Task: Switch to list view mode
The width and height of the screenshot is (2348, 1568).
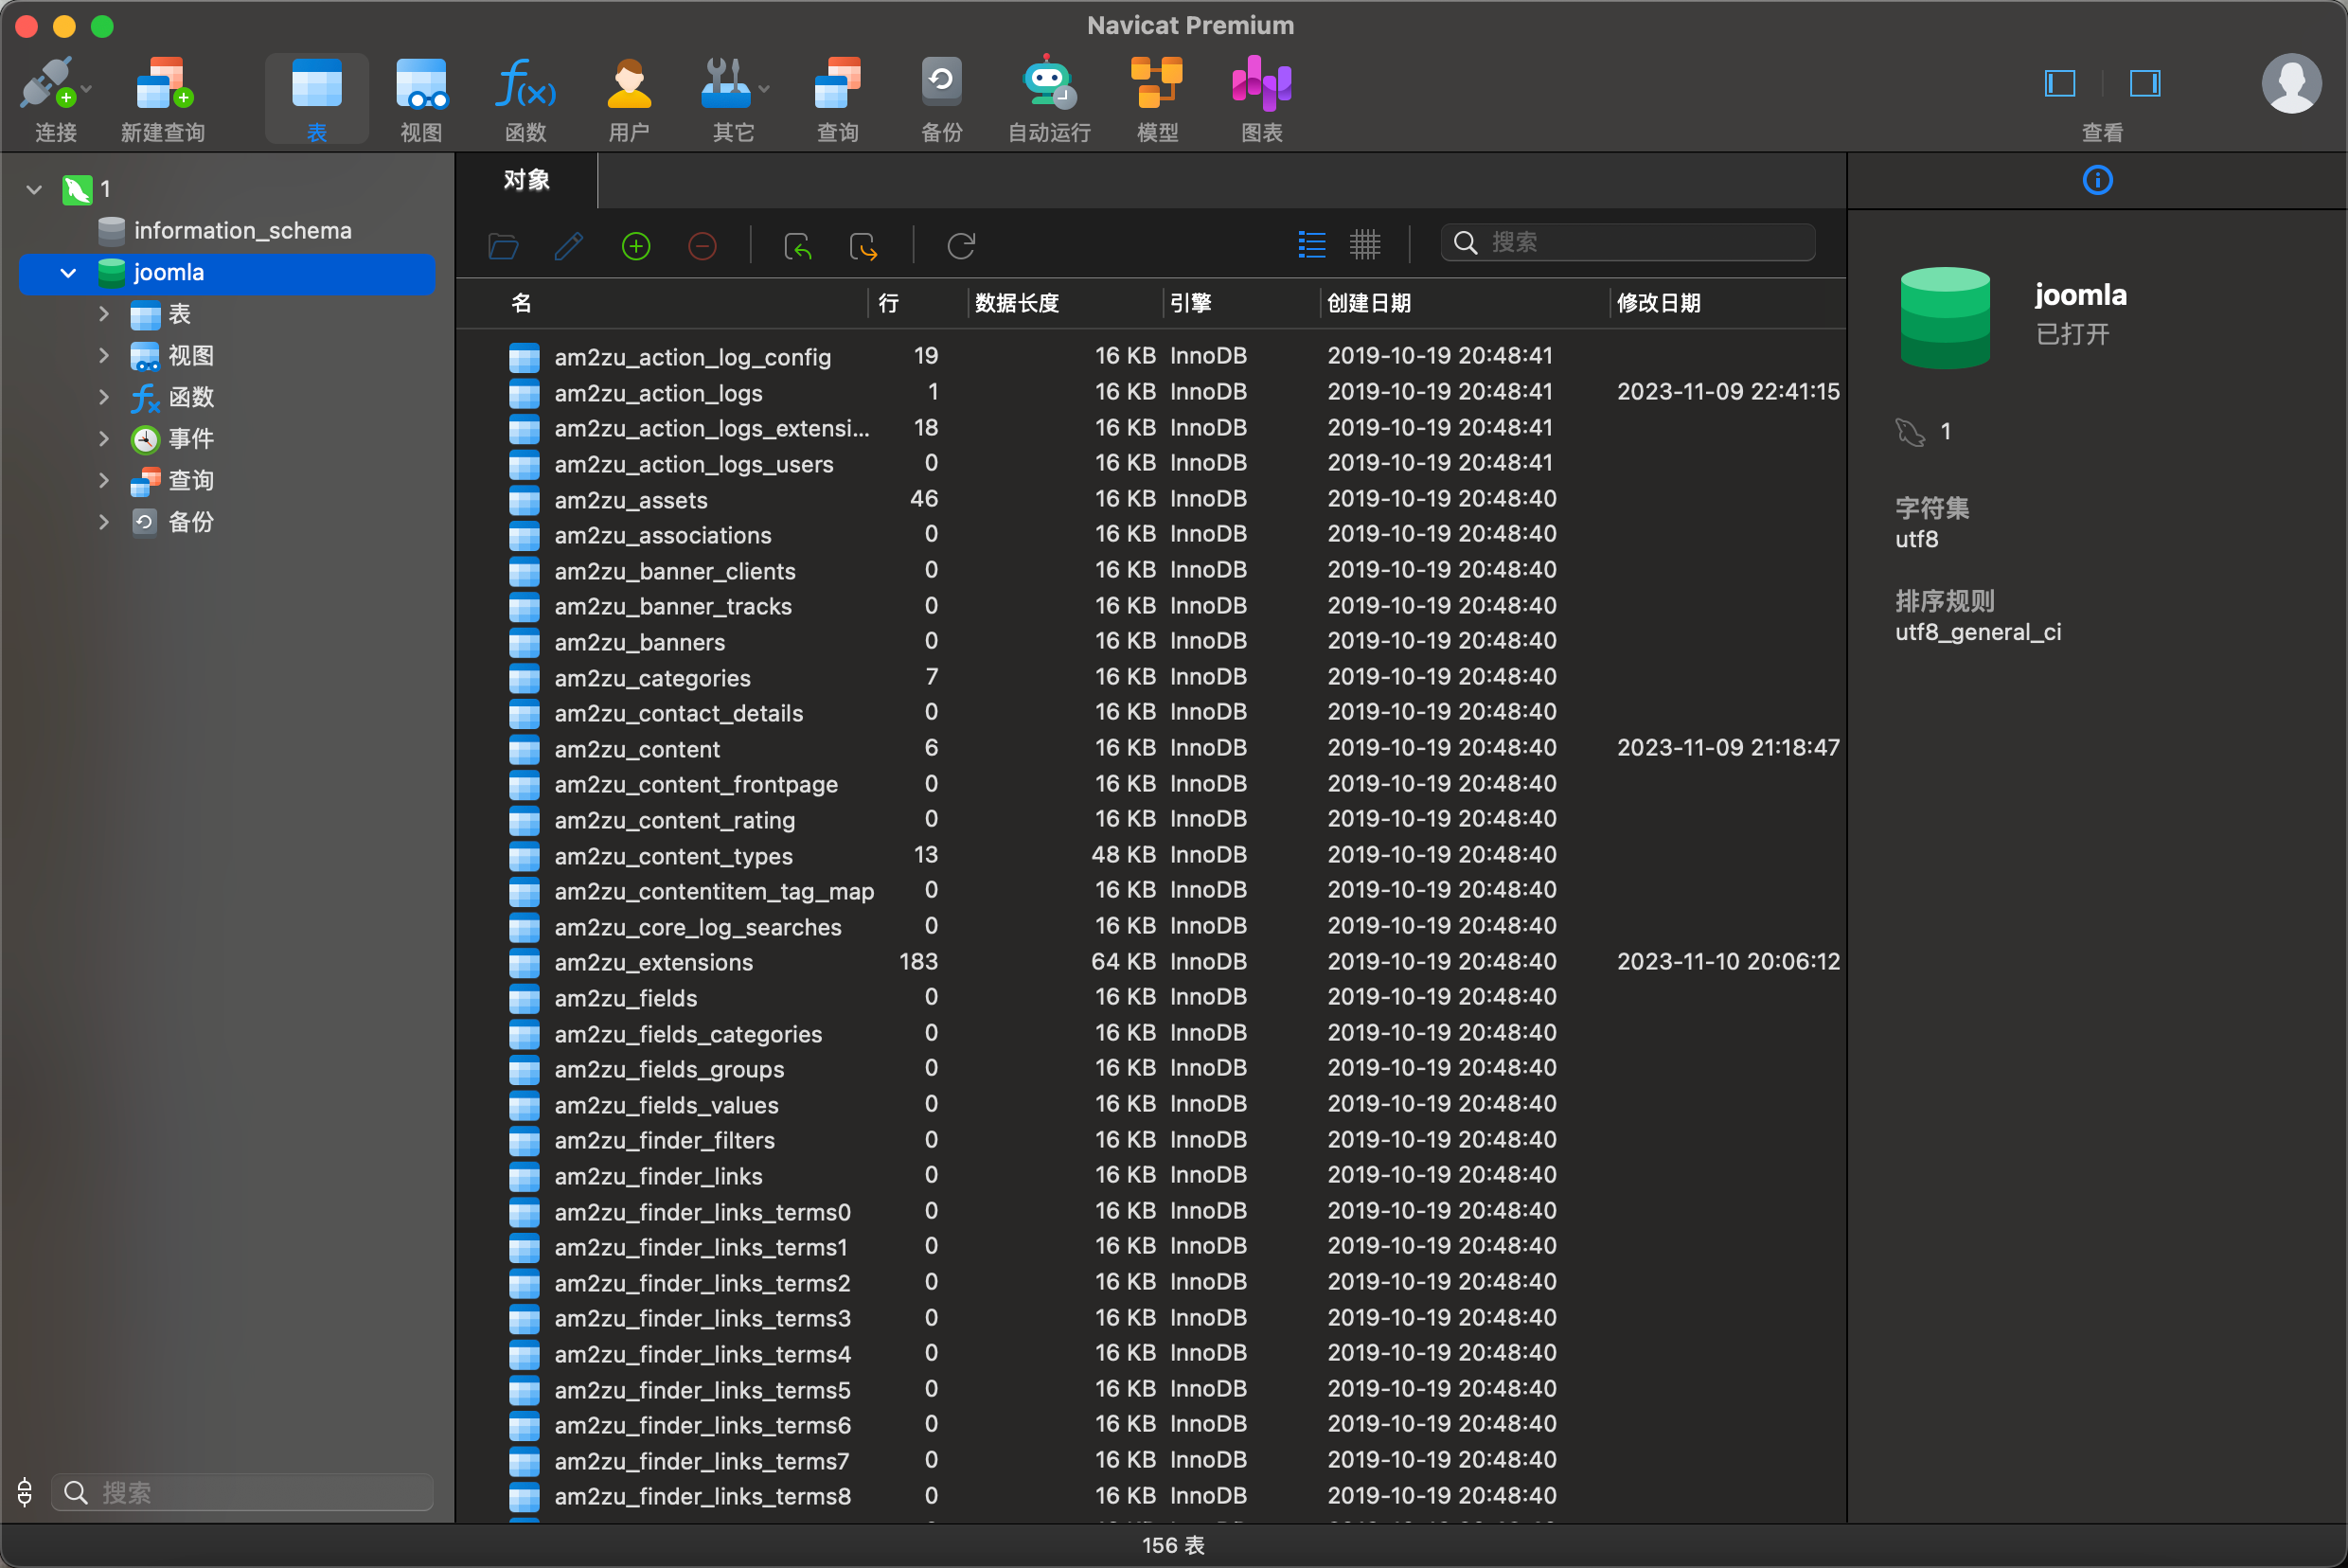Action: tap(1311, 244)
